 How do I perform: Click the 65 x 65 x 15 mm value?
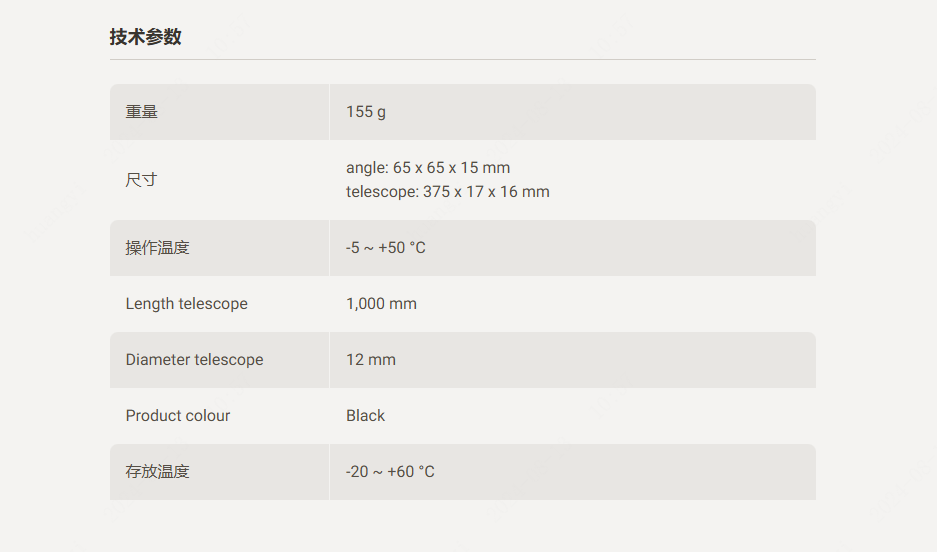pos(451,168)
